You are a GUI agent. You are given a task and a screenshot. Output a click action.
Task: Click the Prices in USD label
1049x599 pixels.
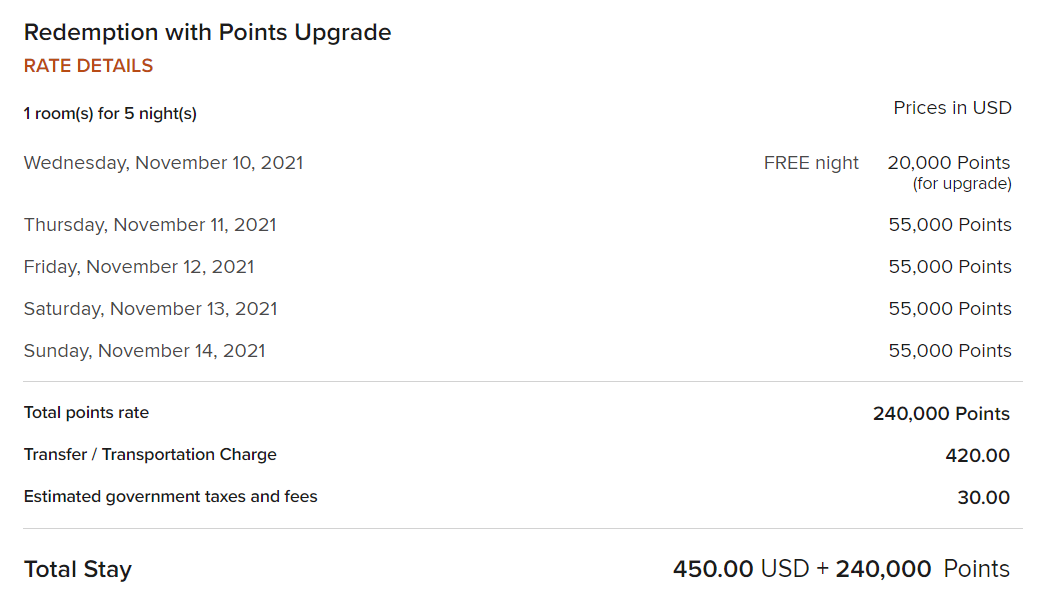(x=952, y=108)
